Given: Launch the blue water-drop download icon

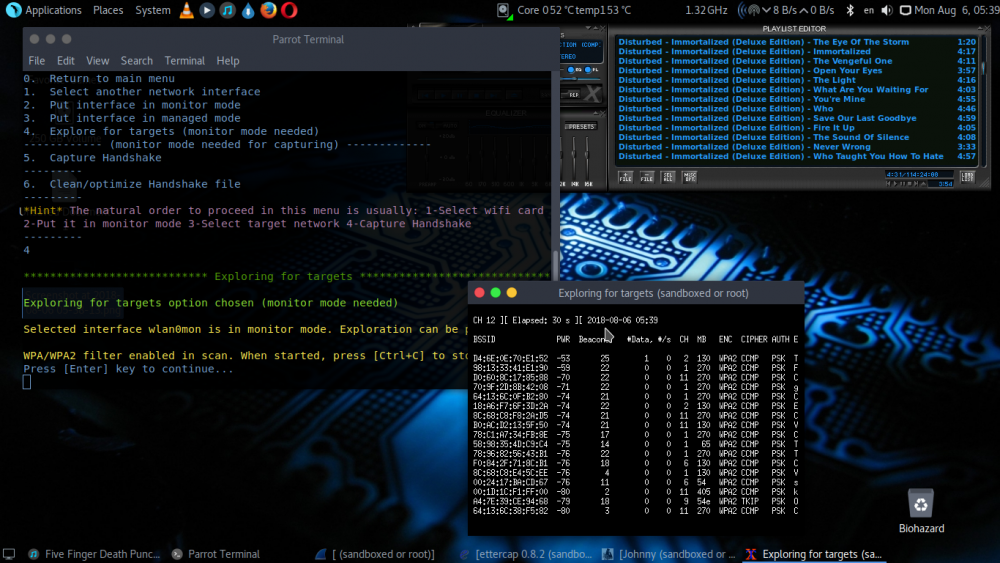Looking at the screenshot, I should point(247,10).
